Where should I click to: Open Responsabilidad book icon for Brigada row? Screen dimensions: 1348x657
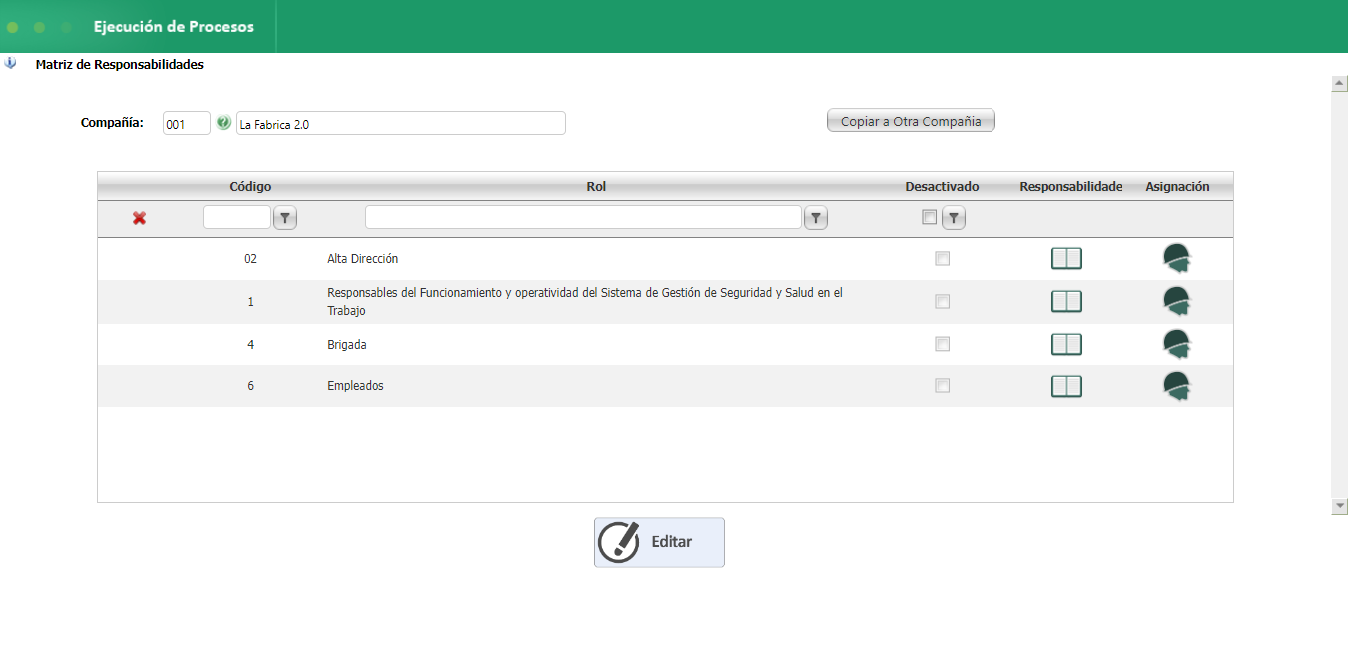pos(1066,345)
